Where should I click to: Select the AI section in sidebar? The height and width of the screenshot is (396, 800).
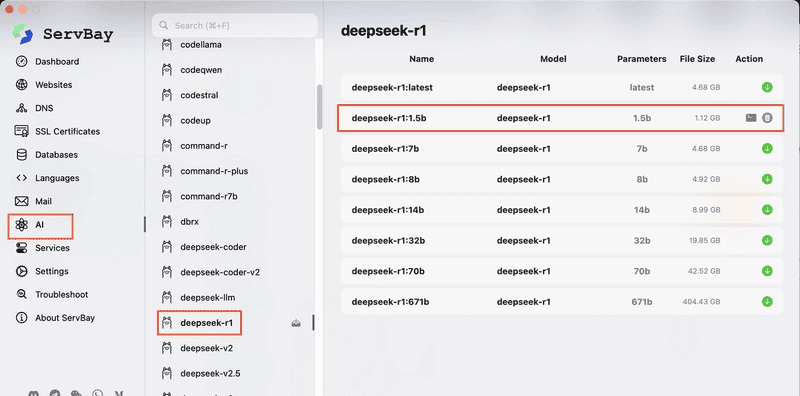pos(30,225)
